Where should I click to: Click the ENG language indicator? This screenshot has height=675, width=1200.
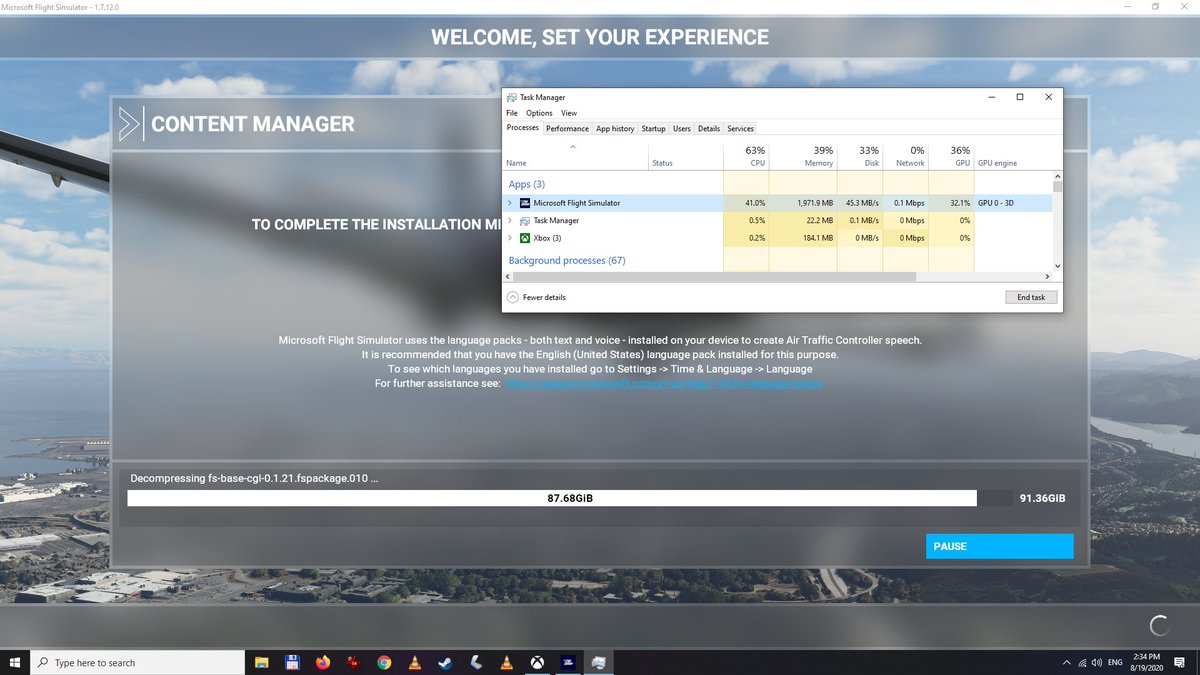1115,662
